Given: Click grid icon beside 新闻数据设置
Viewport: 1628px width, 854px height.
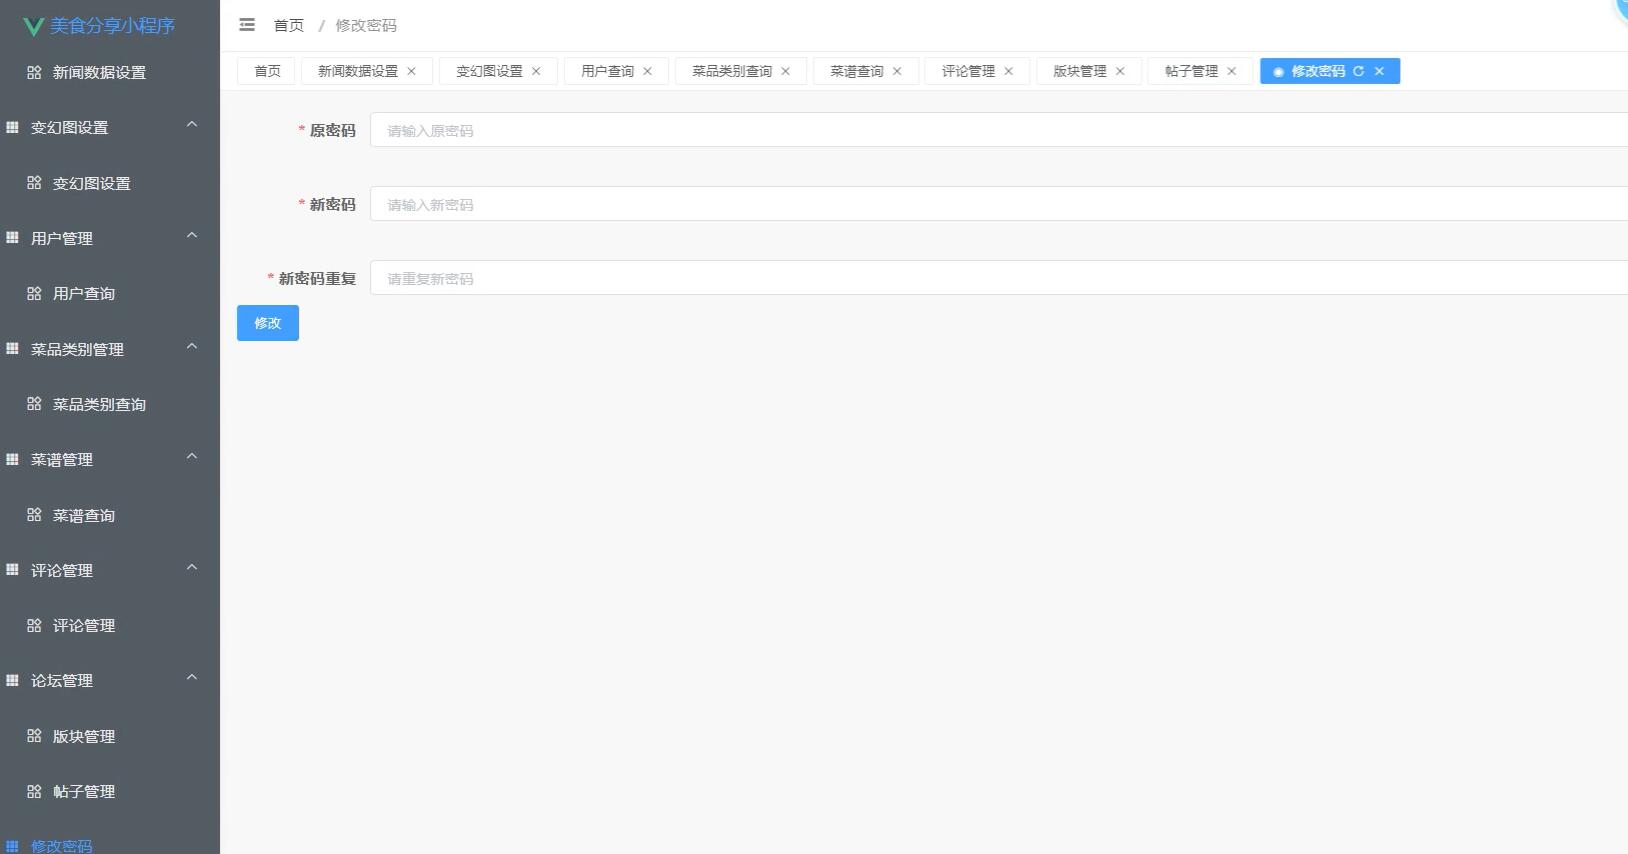Looking at the screenshot, I should (34, 72).
